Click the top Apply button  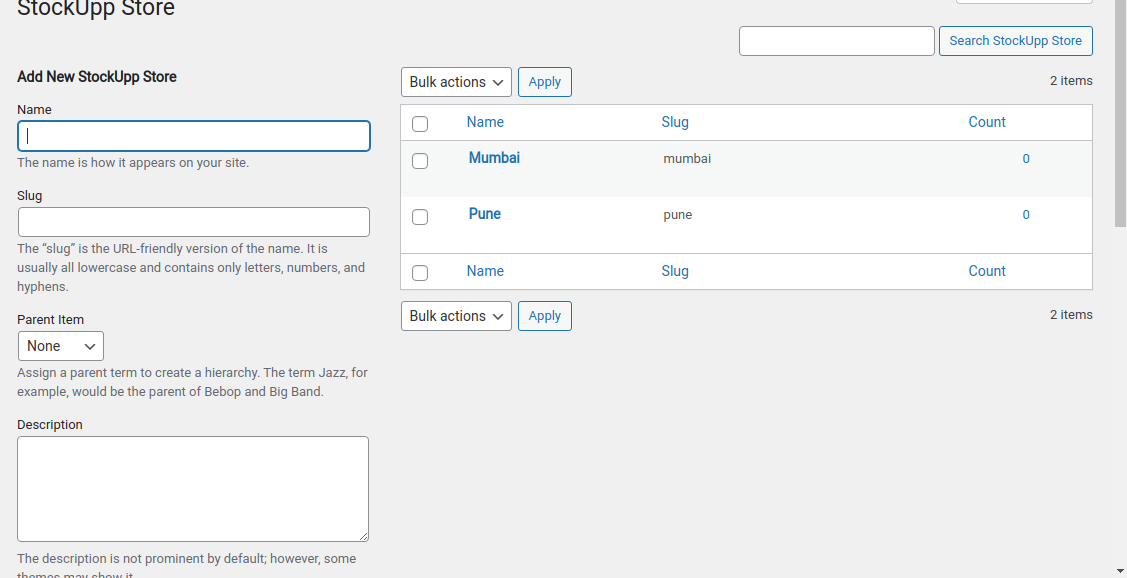click(545, 82)
